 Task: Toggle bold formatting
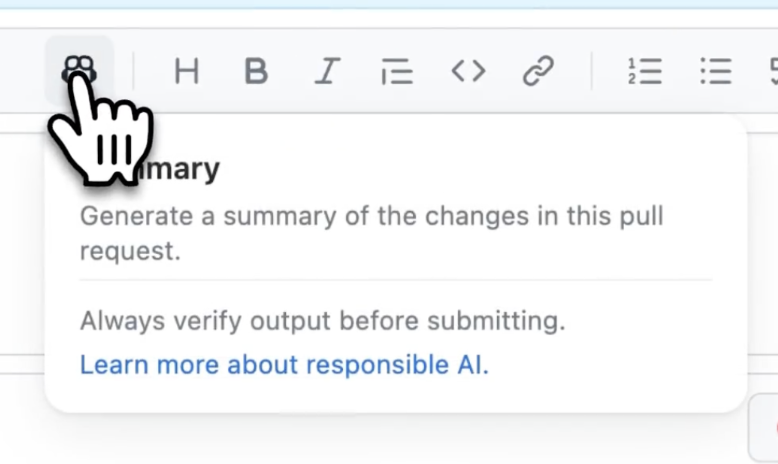point(256,71)
